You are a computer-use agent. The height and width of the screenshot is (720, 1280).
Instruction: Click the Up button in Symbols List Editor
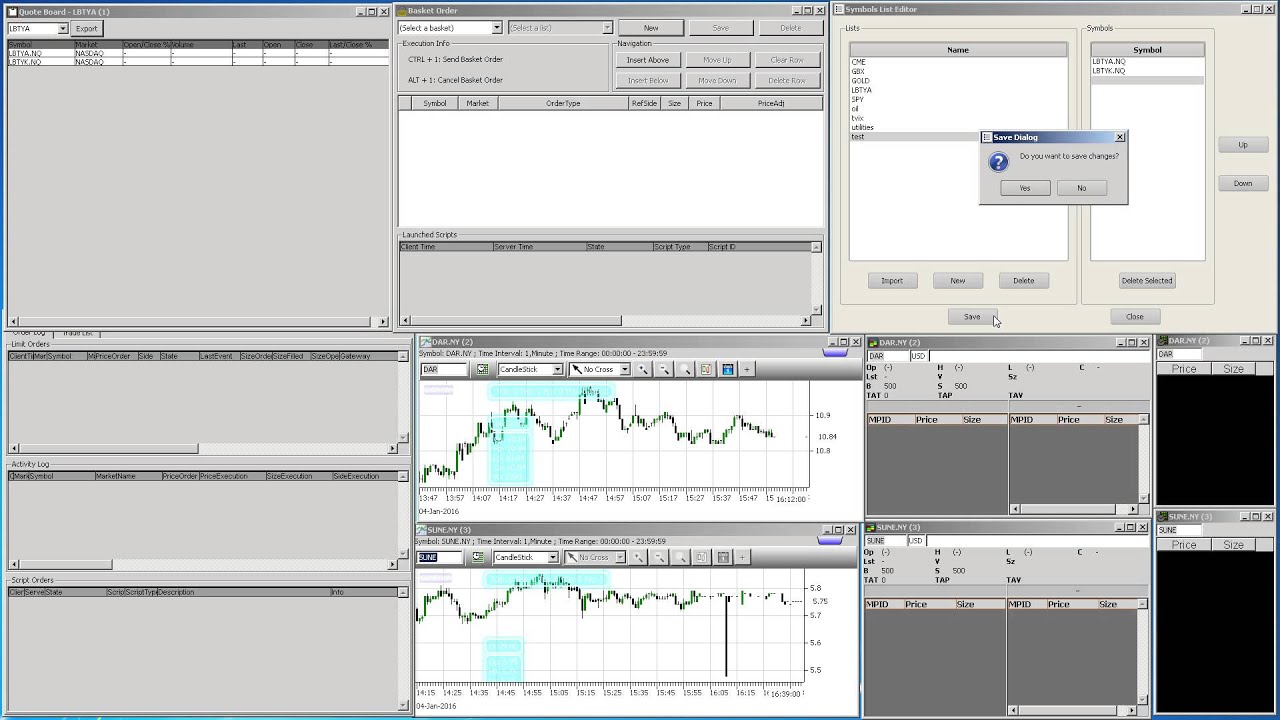coord(1243,145)
